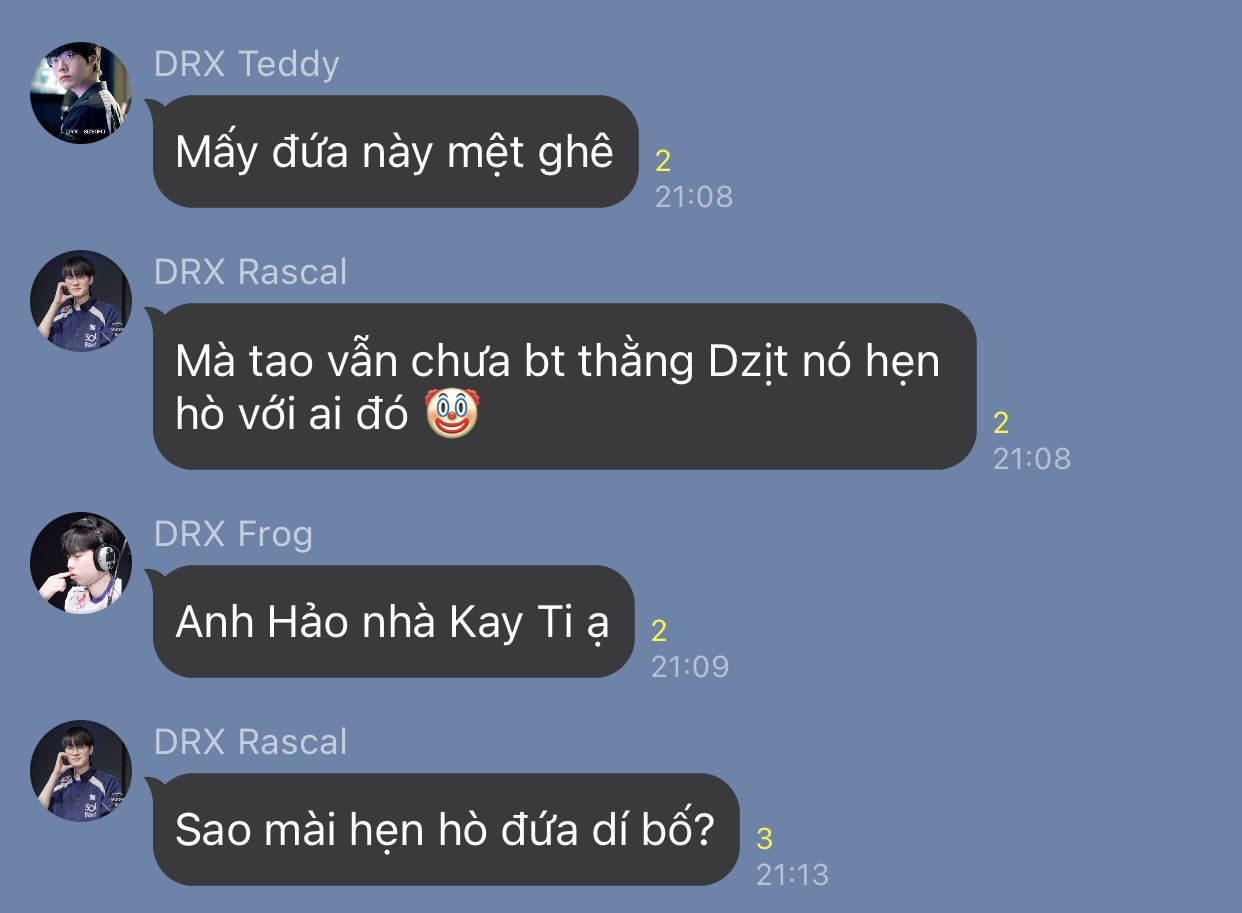1242x913 pixels.
Task: Tap DRX Rascal's avatar beside 'Sao mài hẹn hò' message
Action: [81, 771]
